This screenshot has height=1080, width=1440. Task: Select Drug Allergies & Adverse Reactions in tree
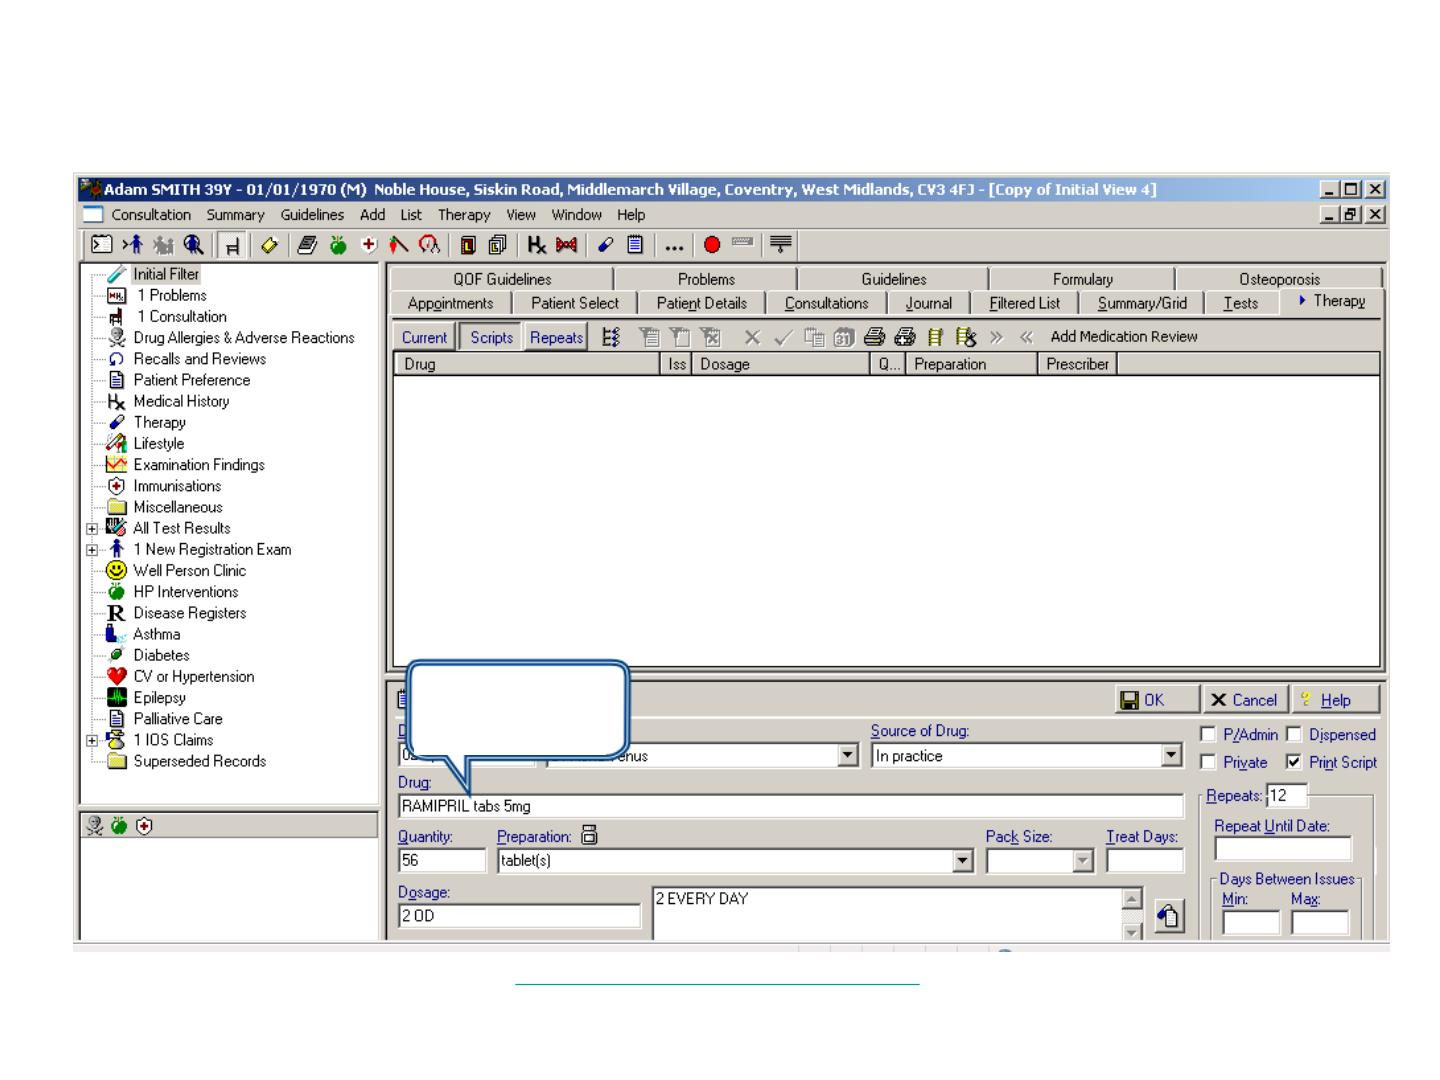coord(243,338)
